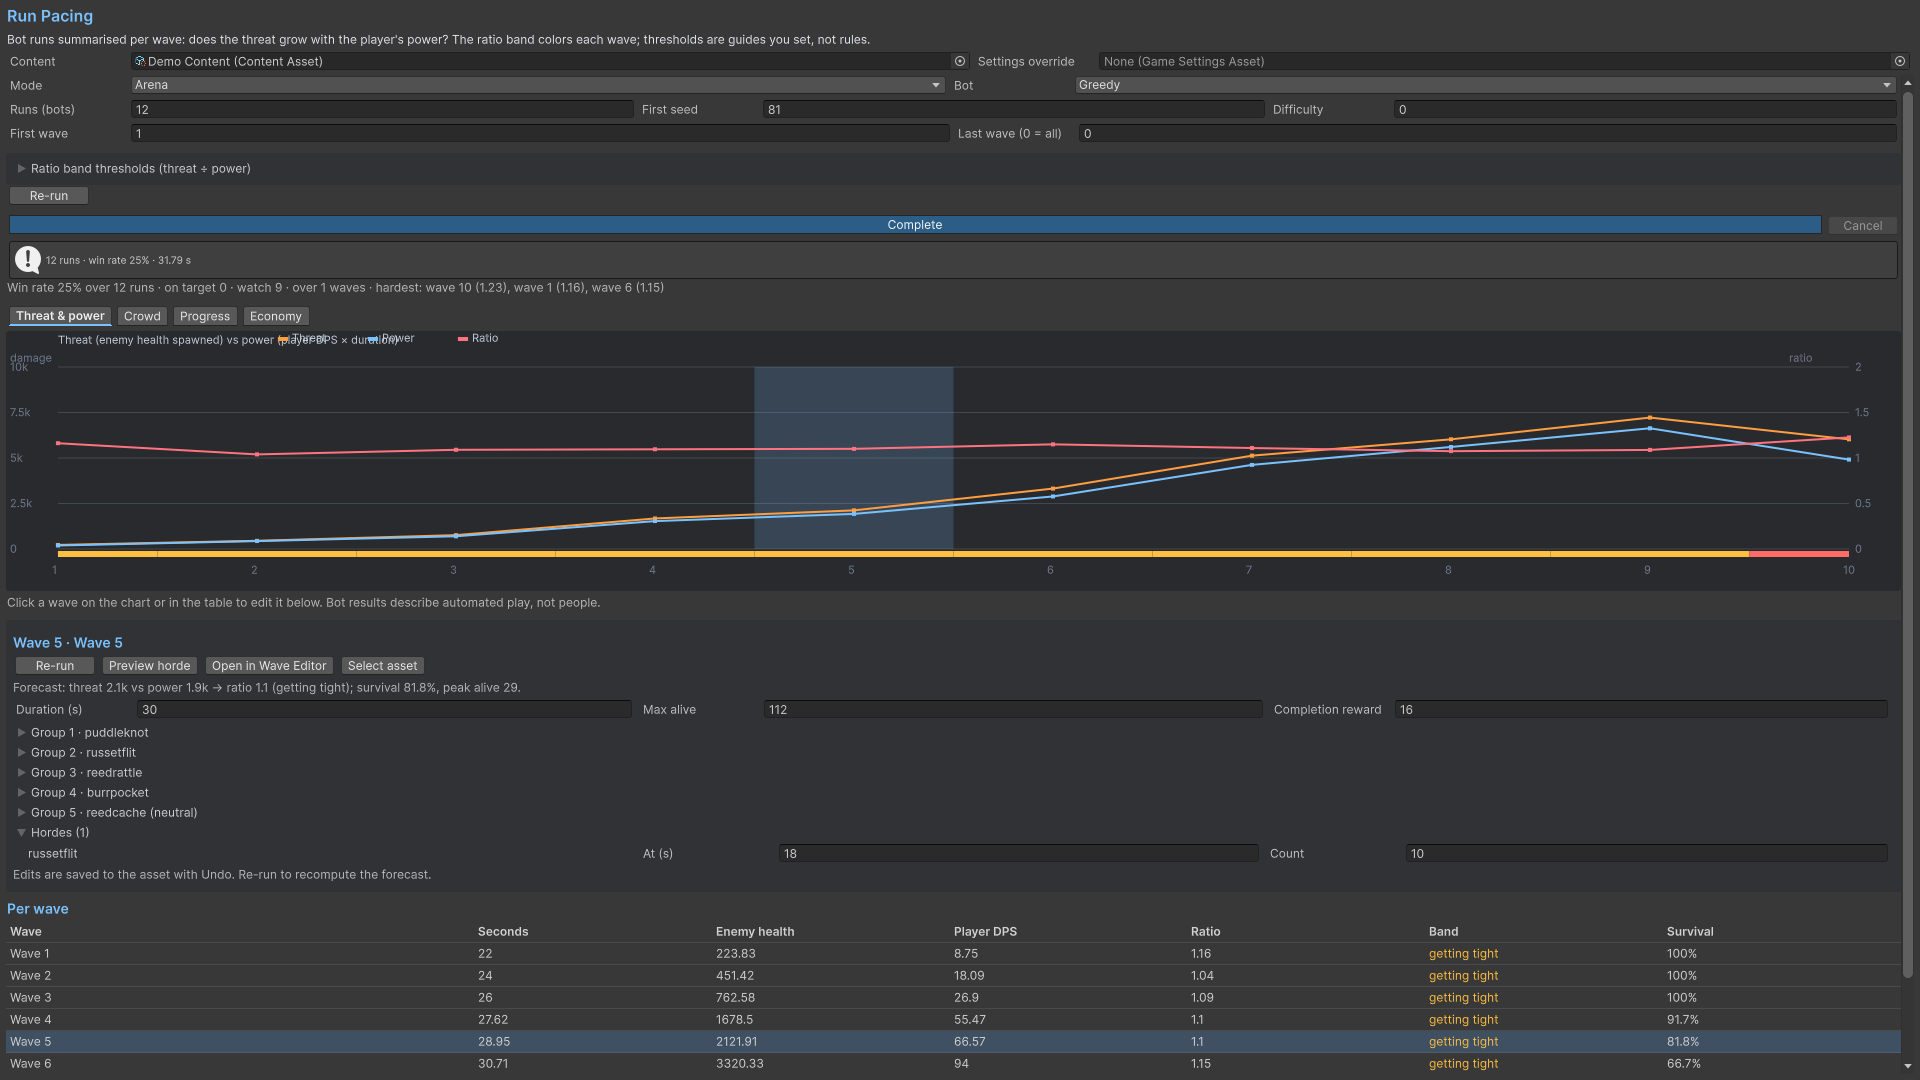1920x1080 pixels.
Task: Select the Wave 3 table row
Action: [954, 998]
